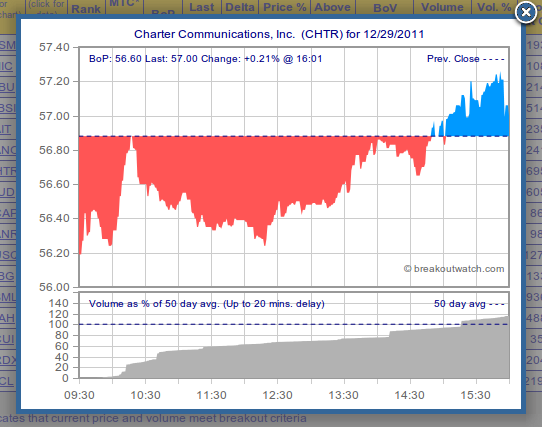Click the BoV column header behind popup
Viewport: 542px width, 427px height.
pos(385,8)
